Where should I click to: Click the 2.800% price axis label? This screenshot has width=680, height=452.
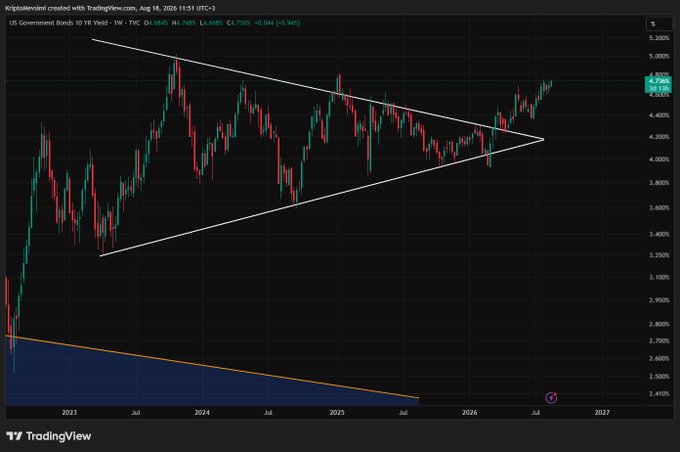659,324
